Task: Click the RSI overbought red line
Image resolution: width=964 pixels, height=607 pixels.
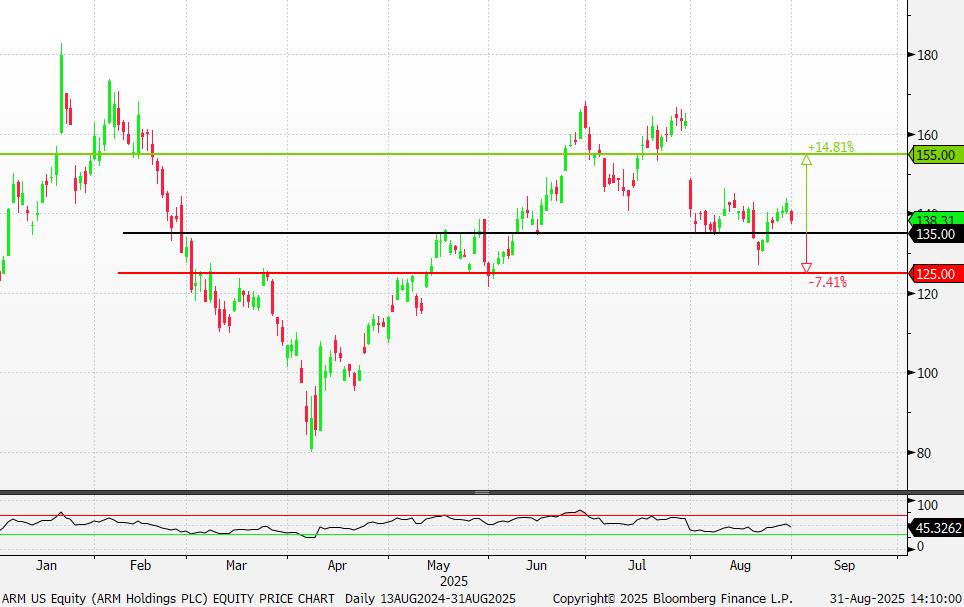Action: (x=454, y=515)
